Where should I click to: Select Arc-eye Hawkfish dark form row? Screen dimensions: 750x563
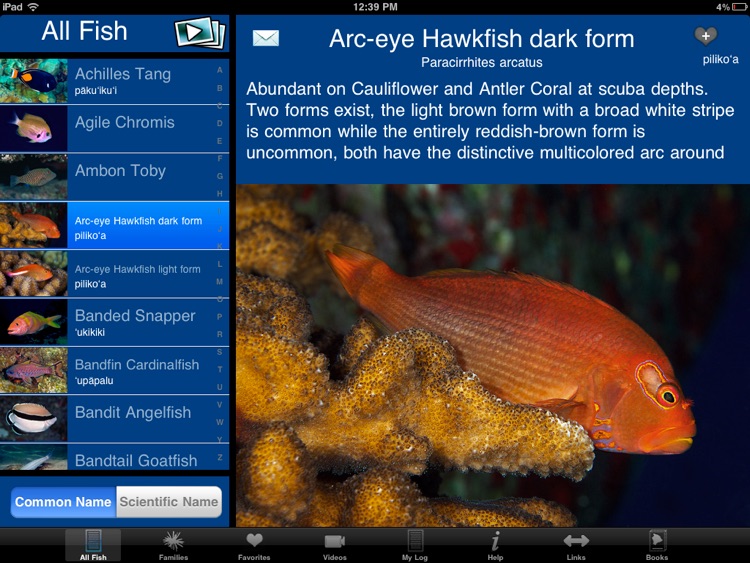(x=114, y=225)
